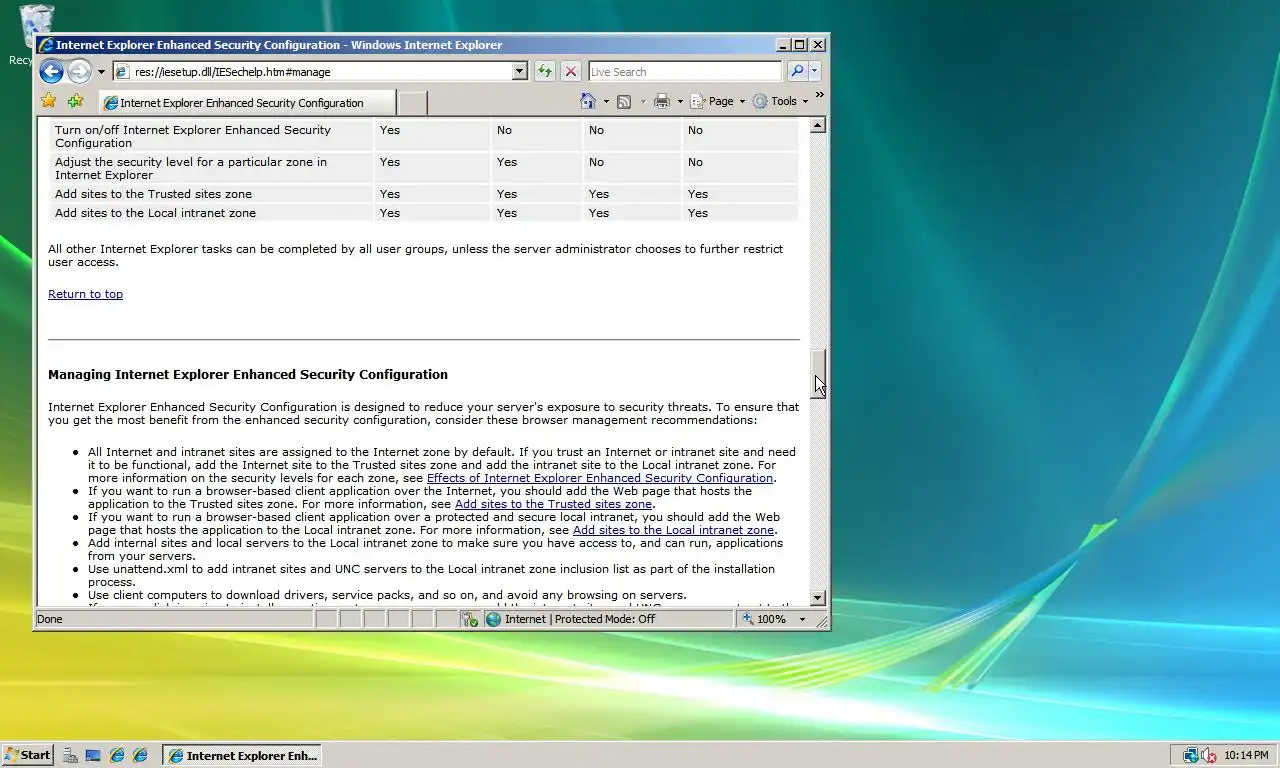Open the Page menu

coord(720,101)
